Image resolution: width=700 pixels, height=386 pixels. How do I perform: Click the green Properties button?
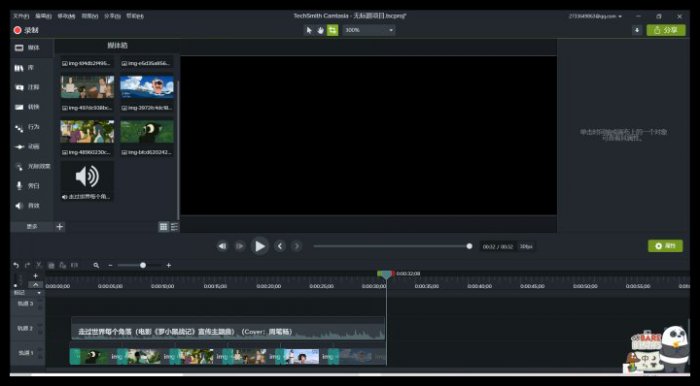[665, 246]
